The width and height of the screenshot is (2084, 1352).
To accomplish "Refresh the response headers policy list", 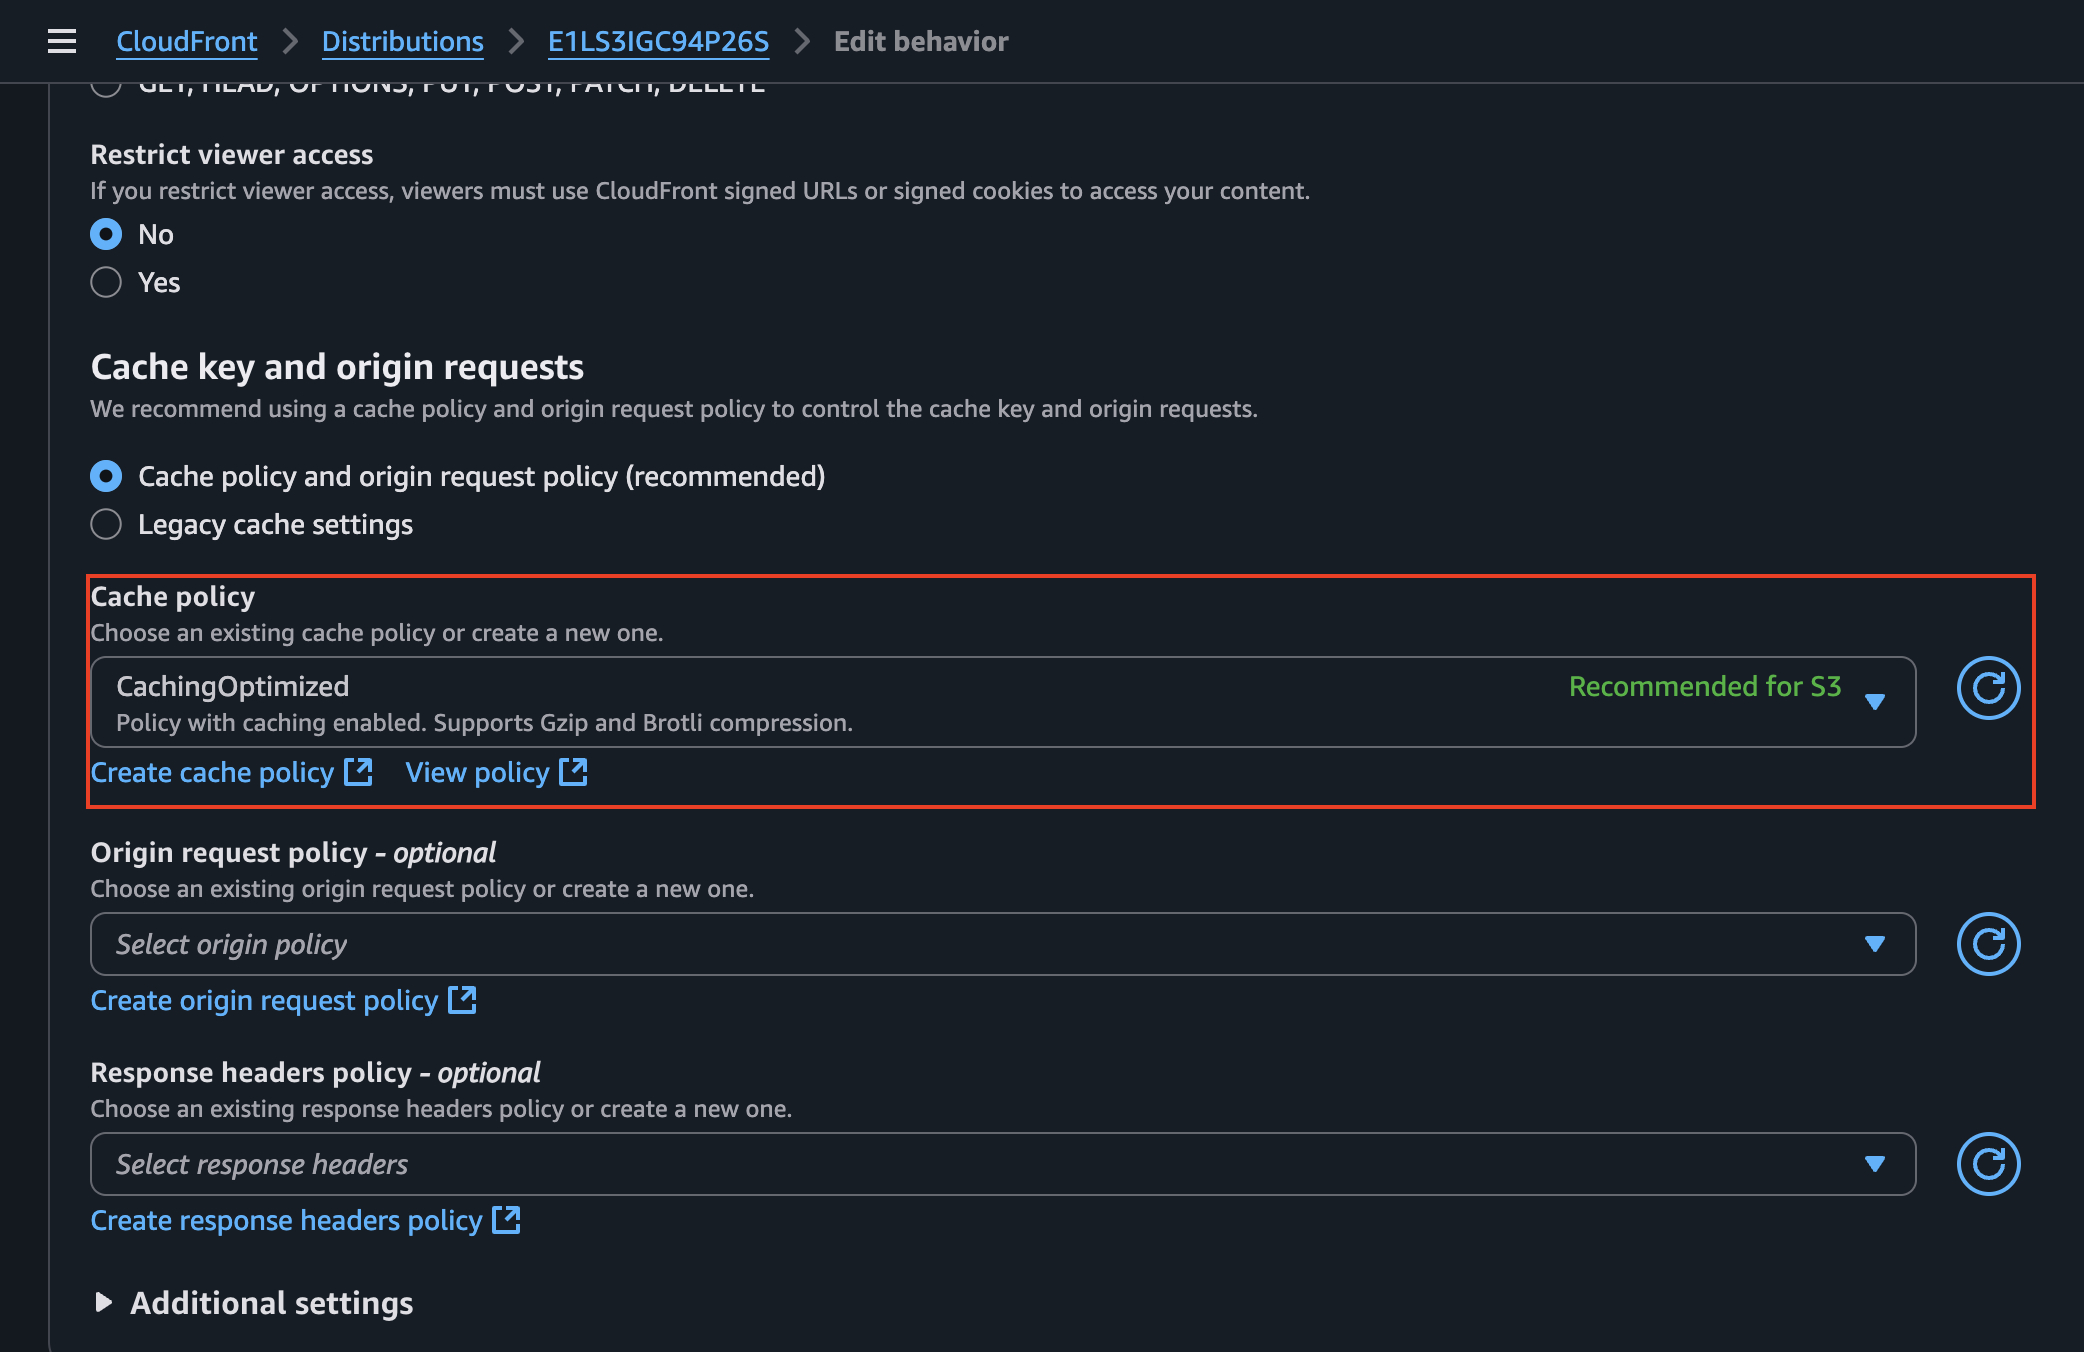I will 1988,1163.
